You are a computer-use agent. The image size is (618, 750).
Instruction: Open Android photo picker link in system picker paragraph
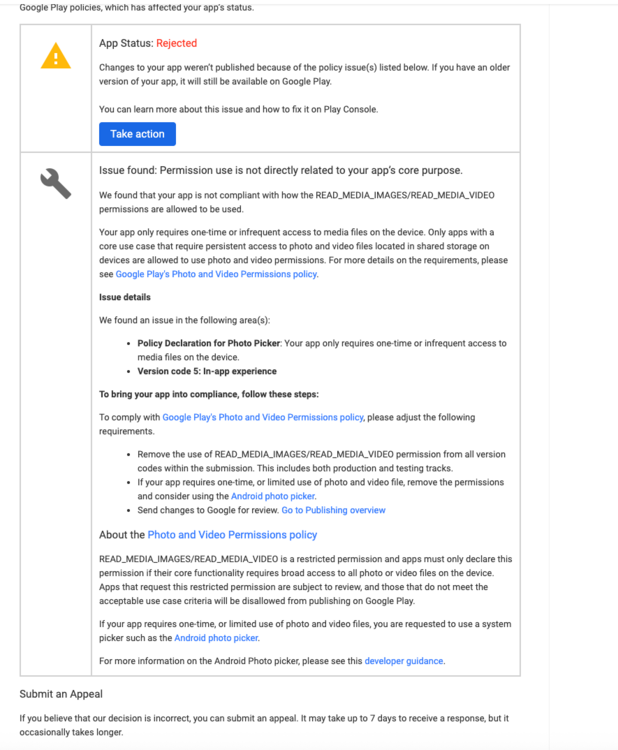(x=216, y=638)
